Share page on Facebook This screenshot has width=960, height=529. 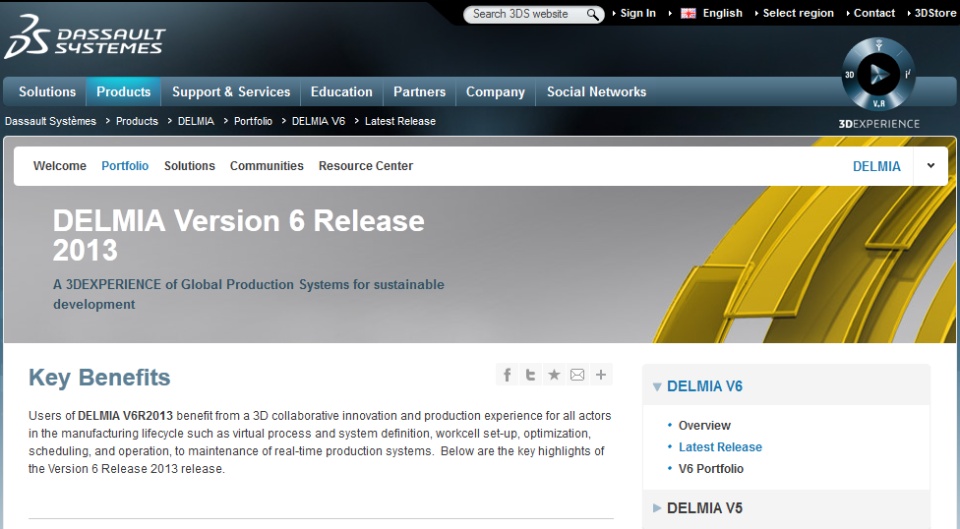[x=507, y=375]
